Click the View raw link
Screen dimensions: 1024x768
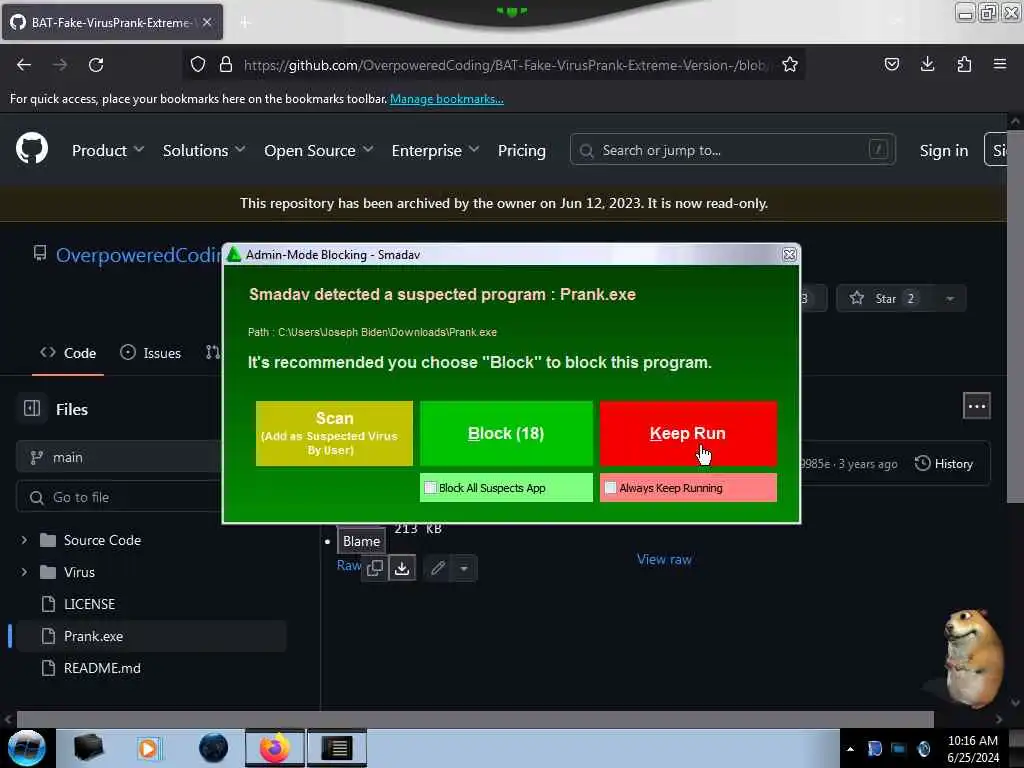click(664, 559)
